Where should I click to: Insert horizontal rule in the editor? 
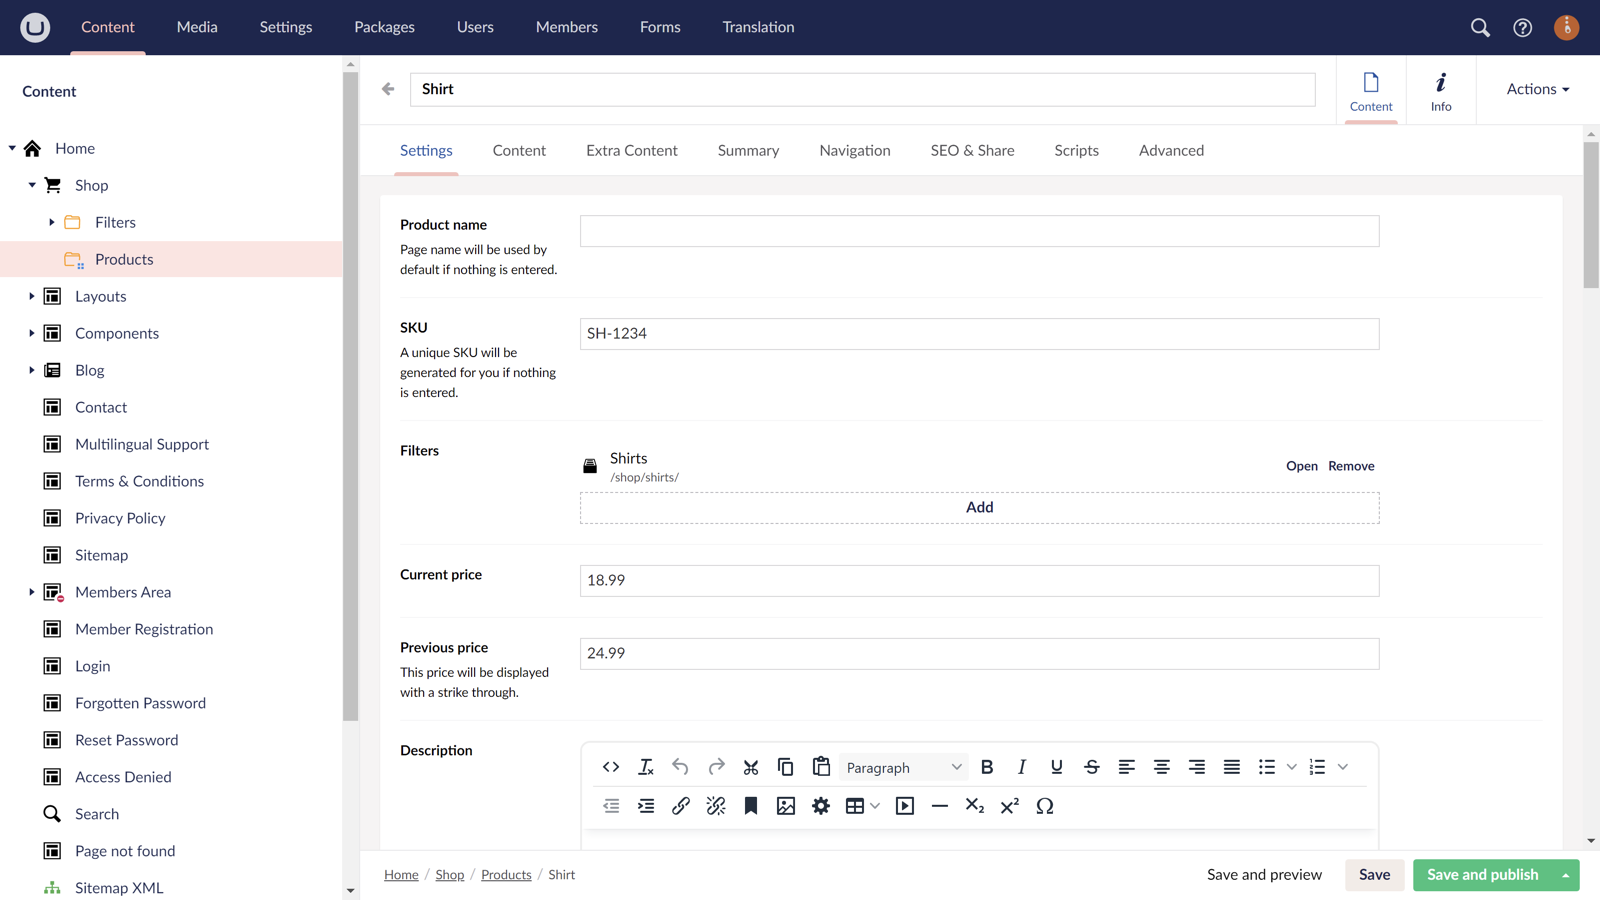pyautogui.click(x=940, y=806)
